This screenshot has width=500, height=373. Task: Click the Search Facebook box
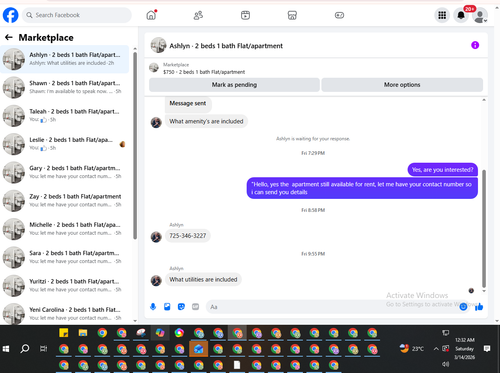coord(77,15)
